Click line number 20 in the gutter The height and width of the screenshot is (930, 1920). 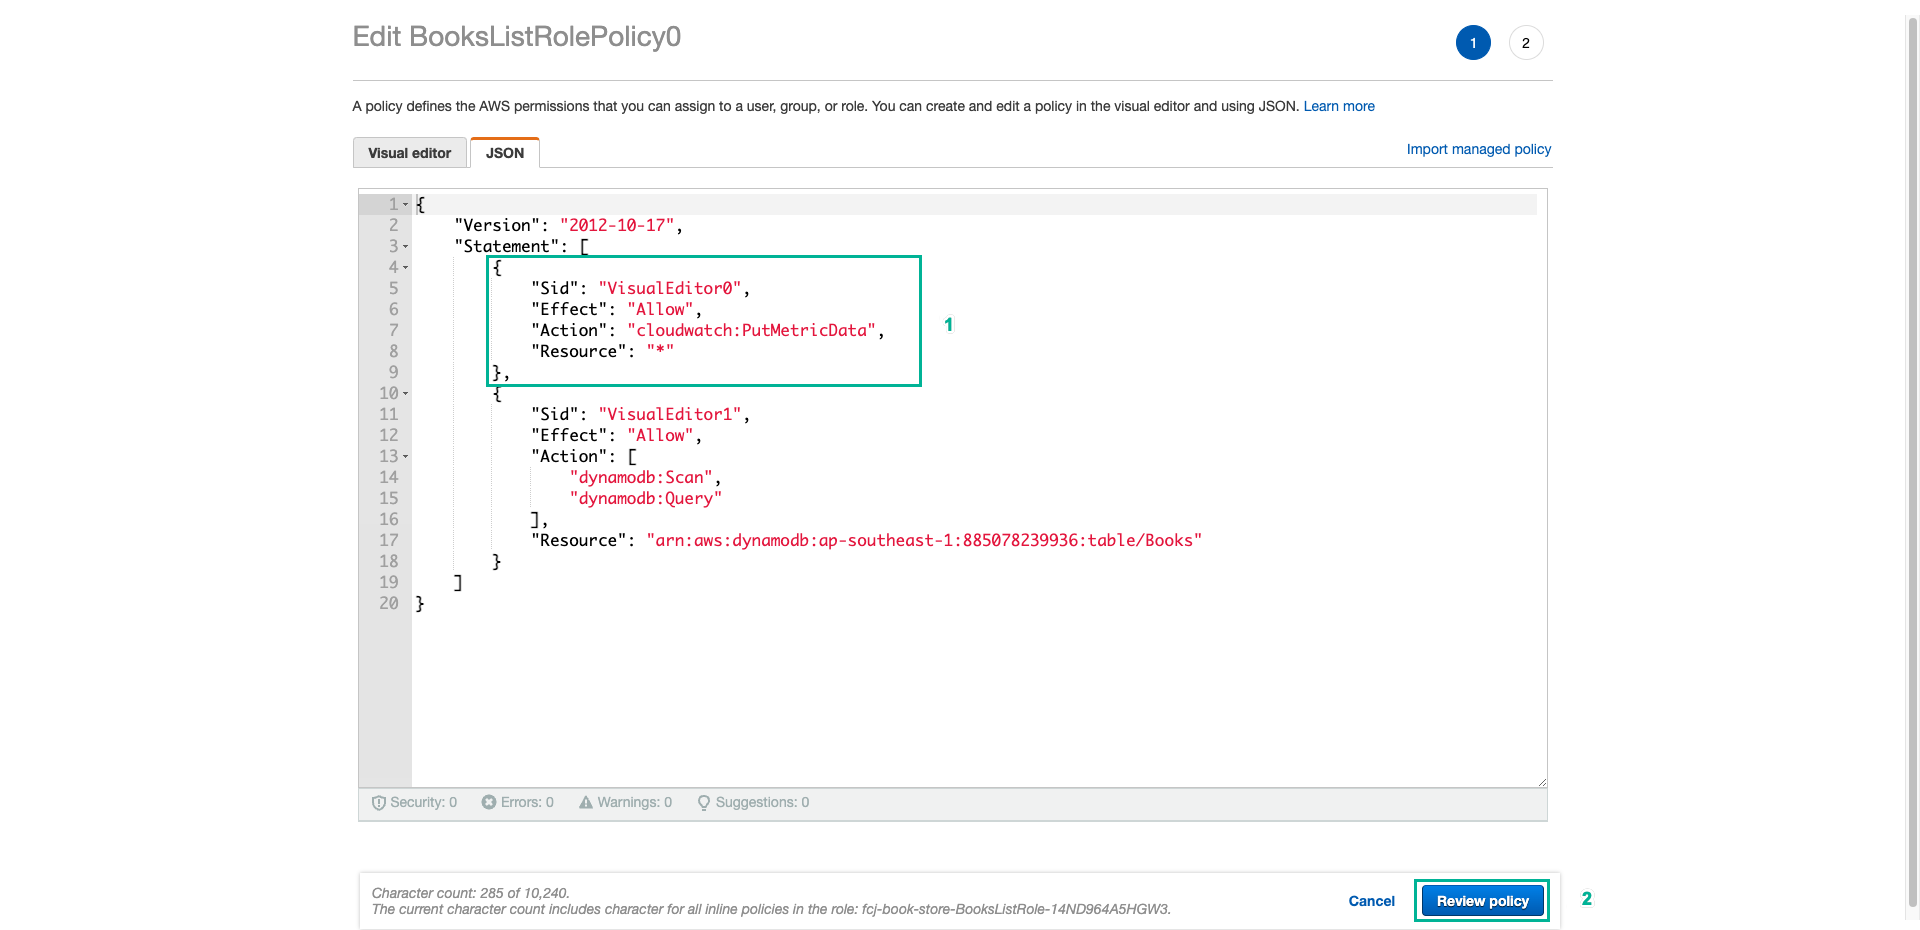pyautogui.click(x=388, y=604)
